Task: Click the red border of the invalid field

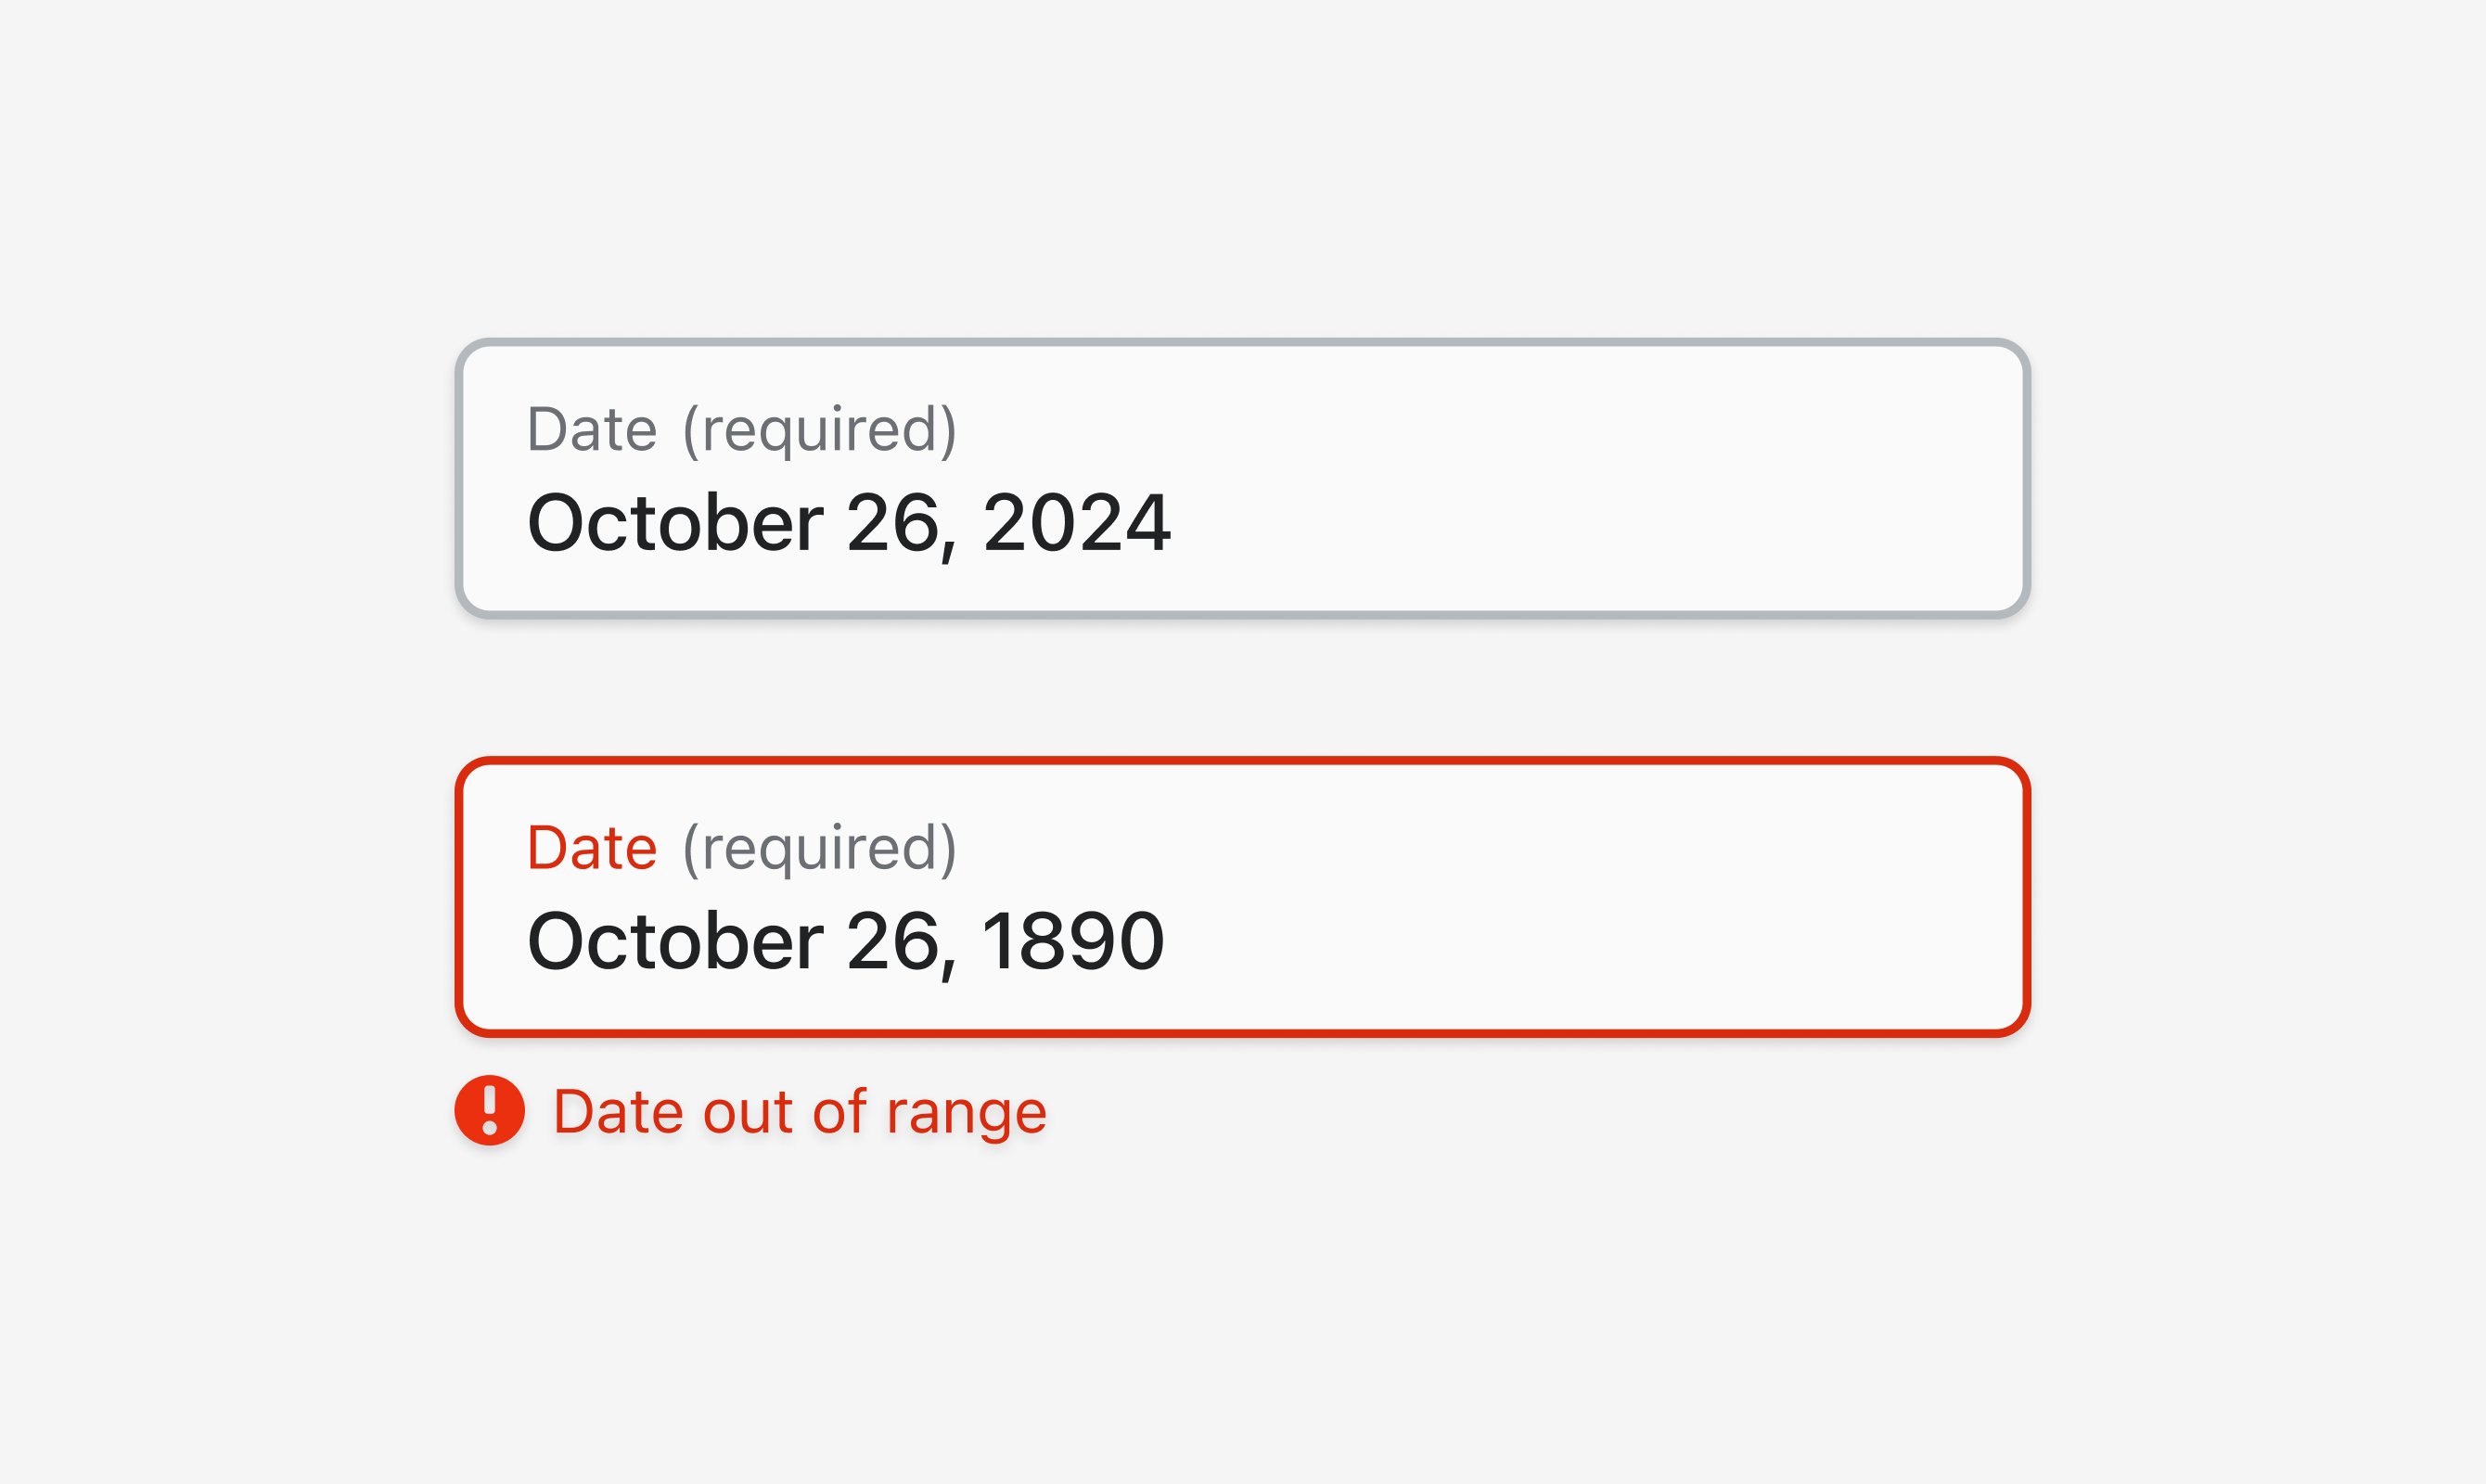Action: [x=1242, y=762]
